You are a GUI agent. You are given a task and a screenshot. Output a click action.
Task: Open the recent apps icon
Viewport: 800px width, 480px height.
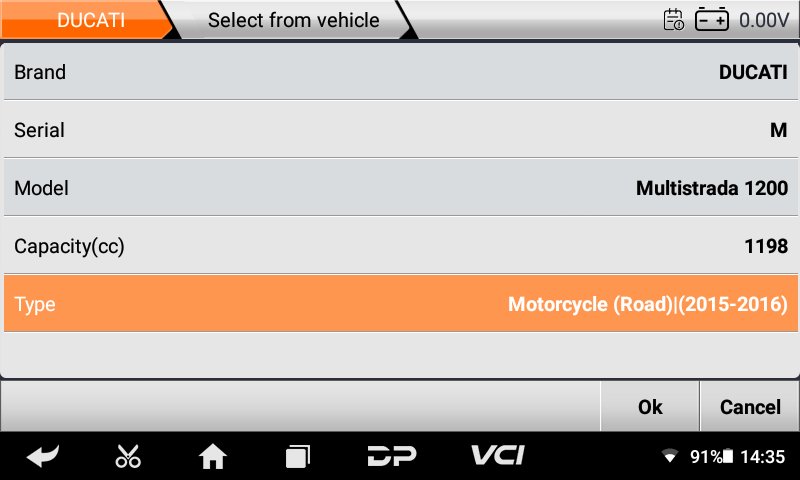pyautogui.click(x=297, y=457)
